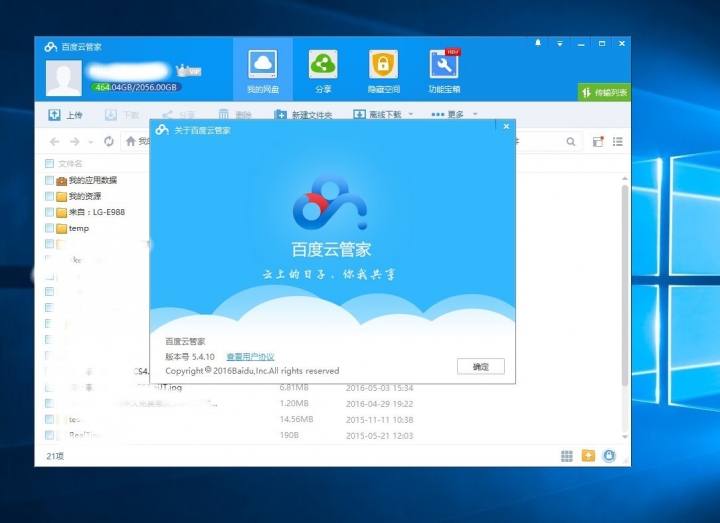Screen dimensions: 720x523
Task: Check the checkbox for the 1.20MB file row
Action: 50,403
